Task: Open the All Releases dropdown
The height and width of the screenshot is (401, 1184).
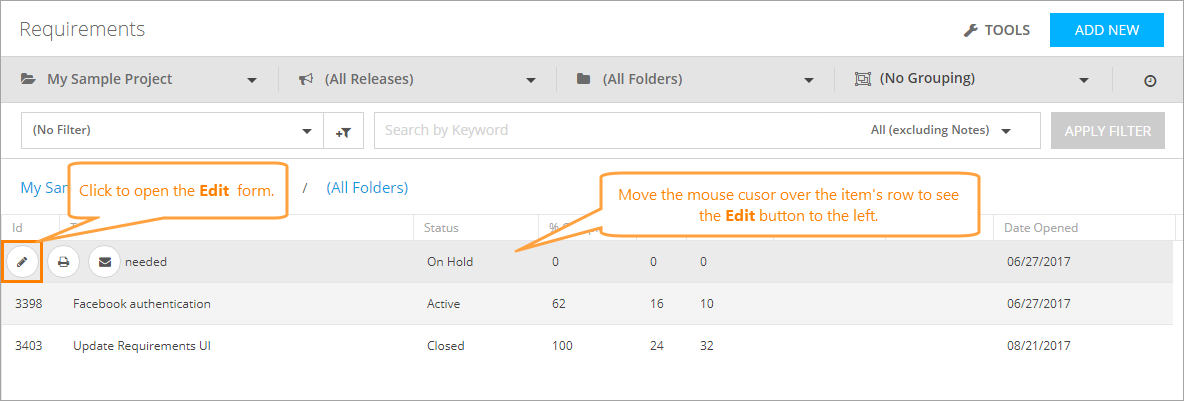Action: (x=530, y=80)
